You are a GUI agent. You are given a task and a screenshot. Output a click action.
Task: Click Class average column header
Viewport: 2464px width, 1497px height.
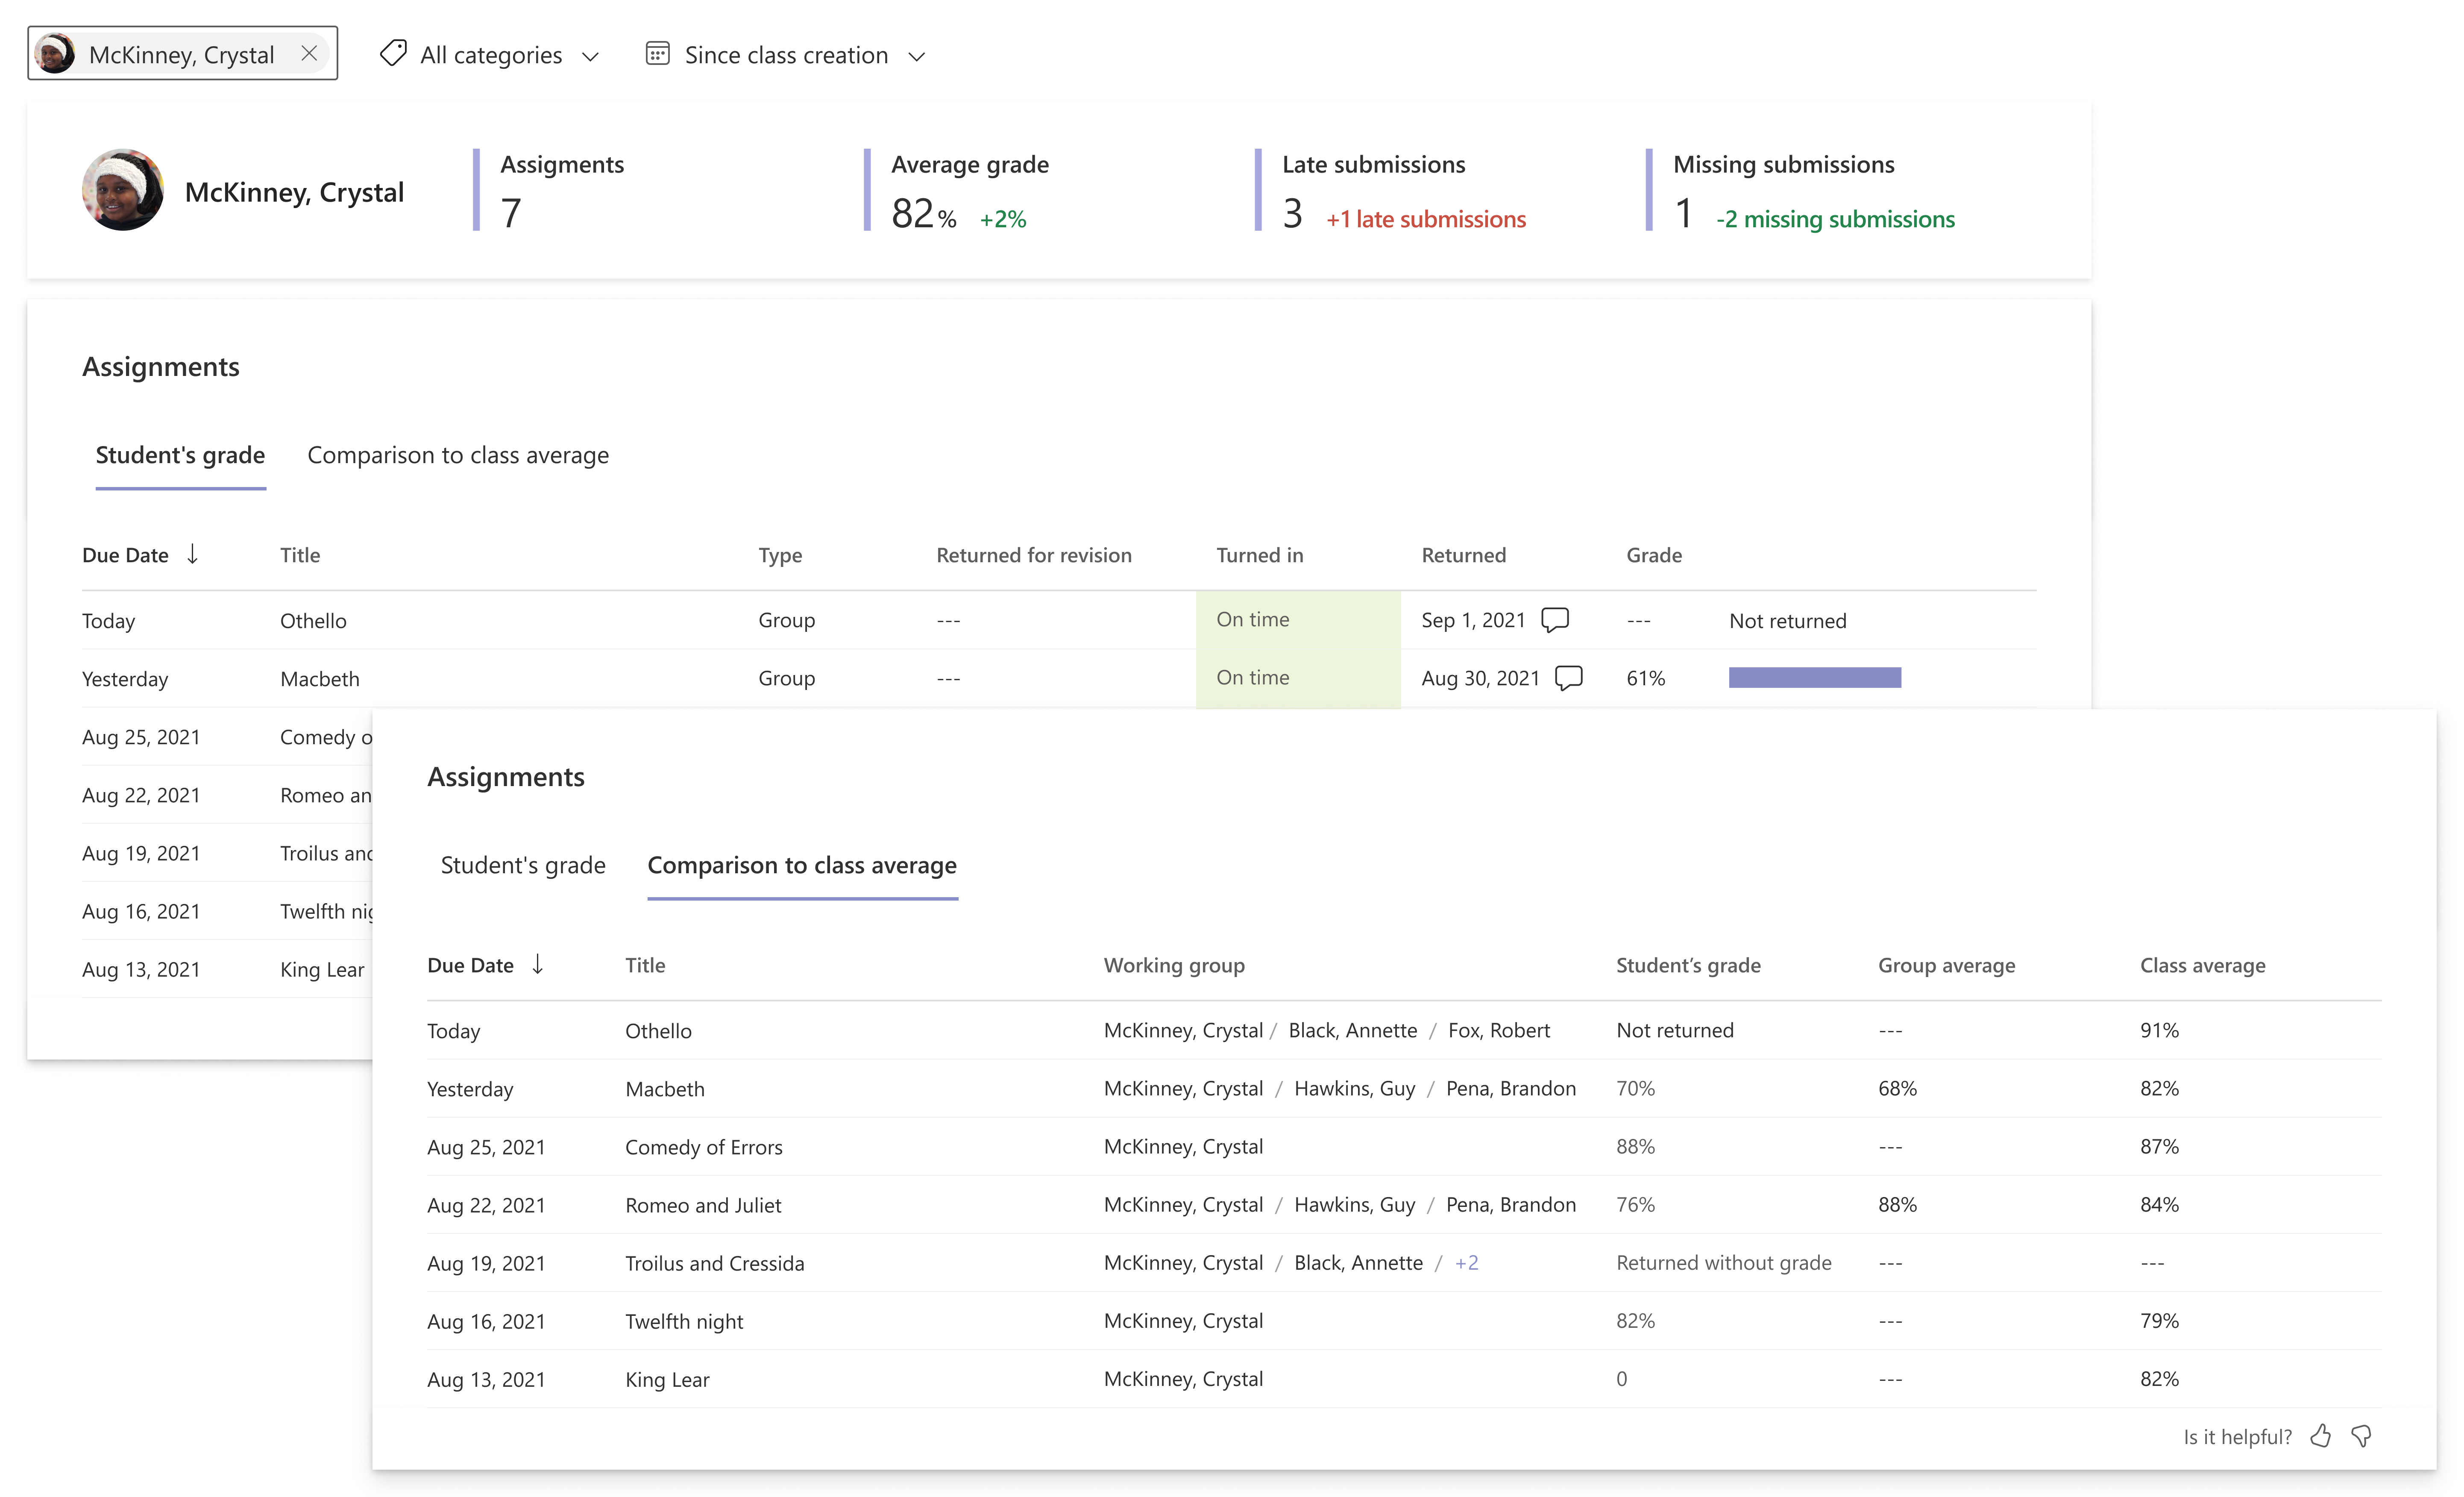click(2202, 965)
